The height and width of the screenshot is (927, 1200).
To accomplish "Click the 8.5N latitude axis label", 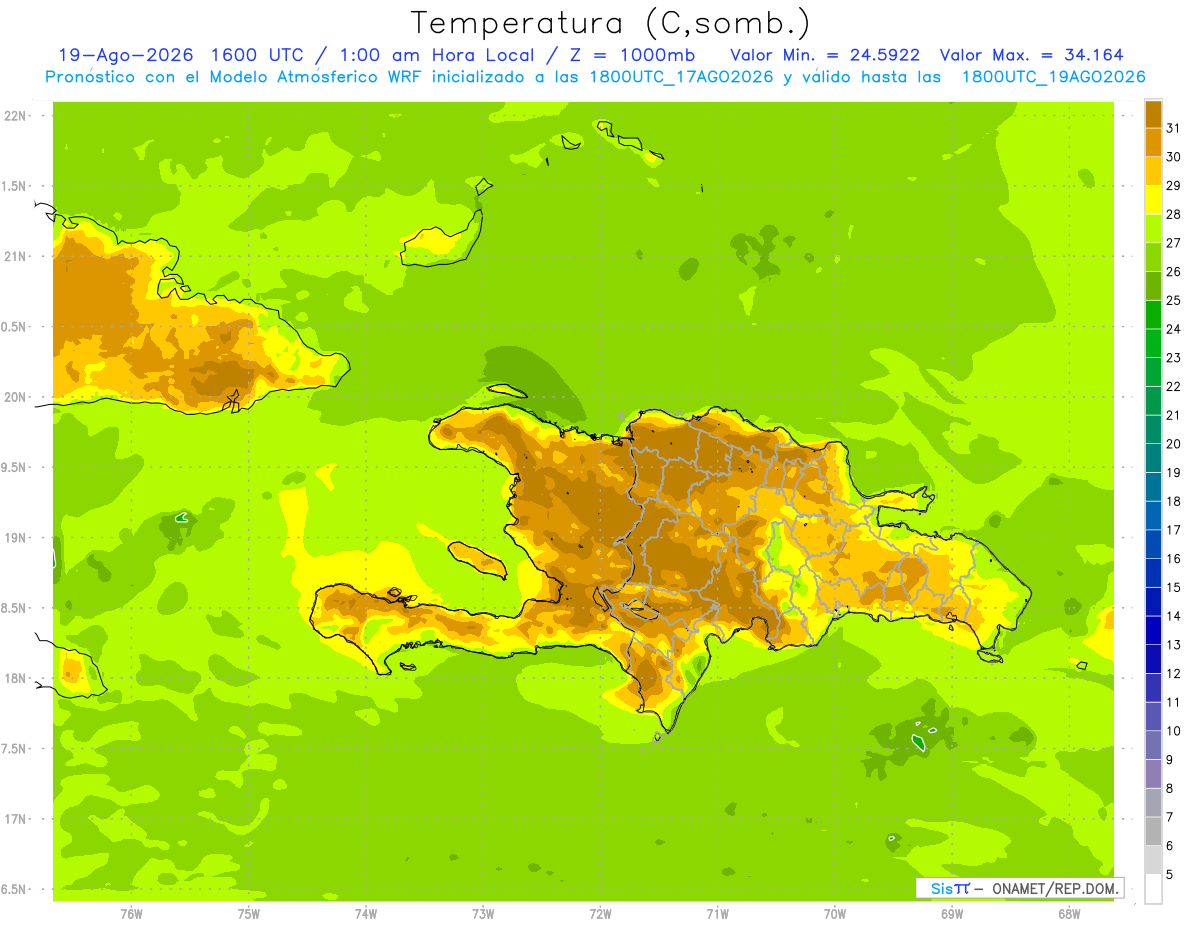I will 14,608.
